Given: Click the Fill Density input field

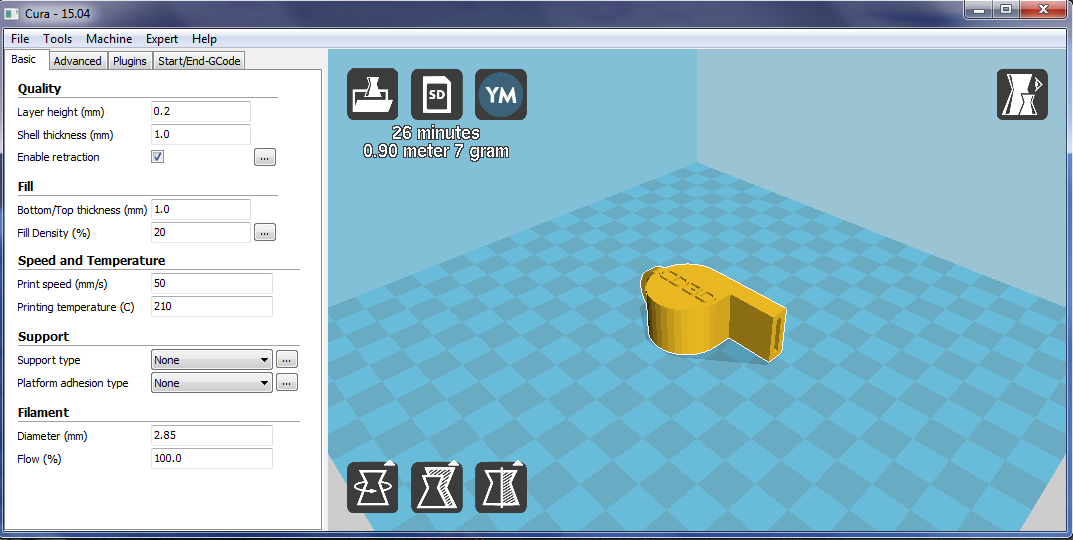Looking at the screenshot, I should (201, 233).
